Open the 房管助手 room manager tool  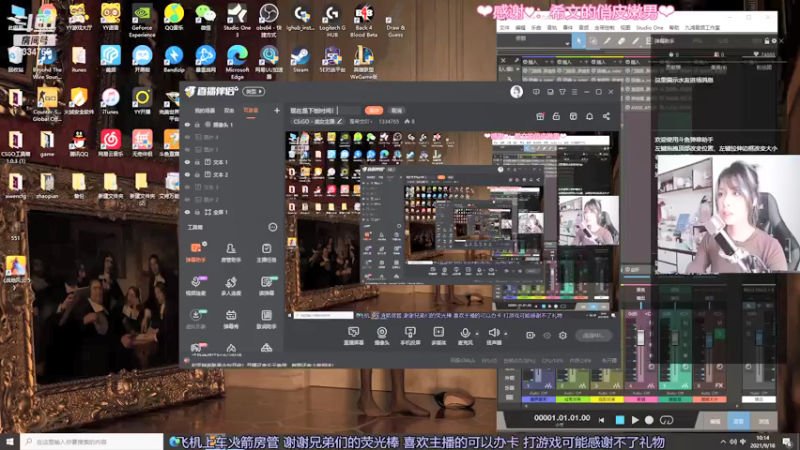[231, 252]
